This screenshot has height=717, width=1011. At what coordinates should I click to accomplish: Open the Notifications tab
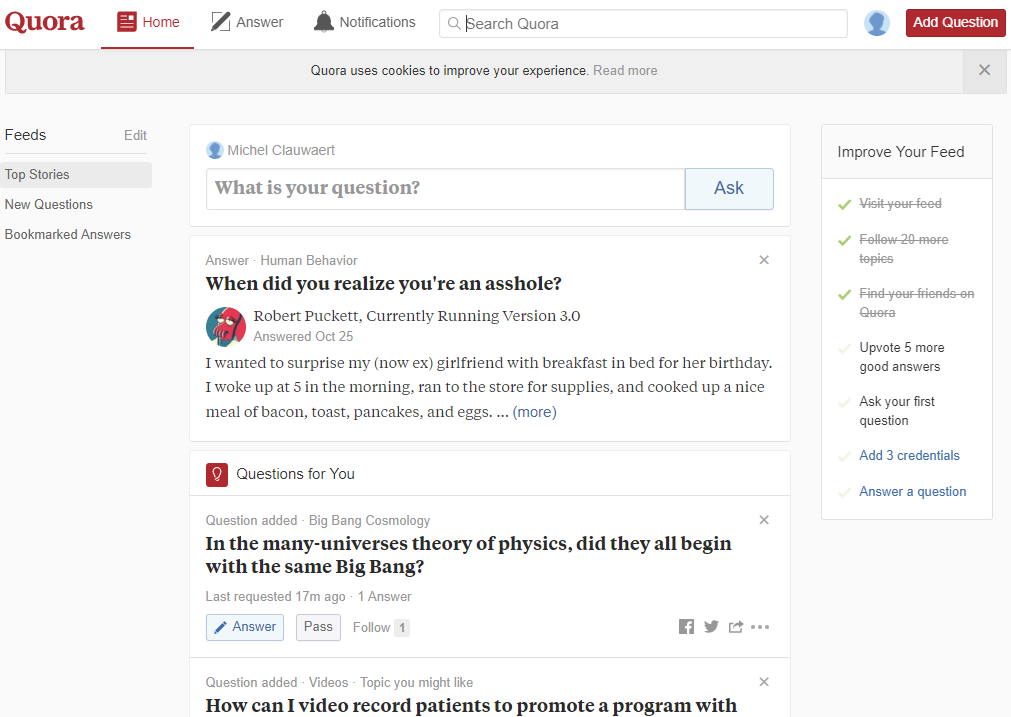point(364,22)
